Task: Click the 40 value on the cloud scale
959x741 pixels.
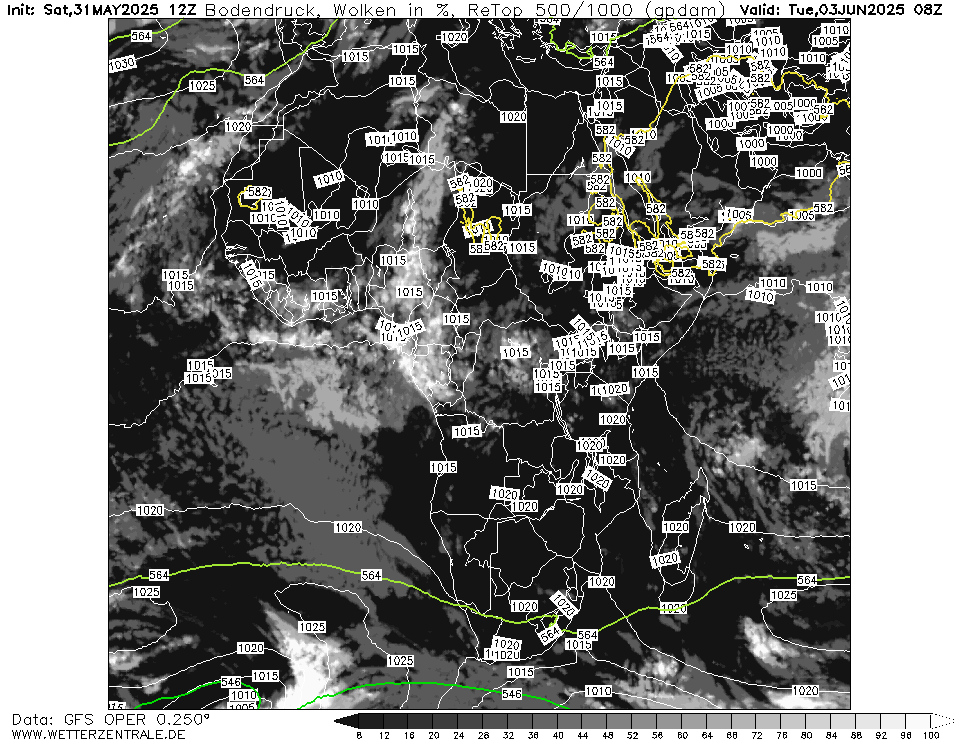Action: [558, 735]
